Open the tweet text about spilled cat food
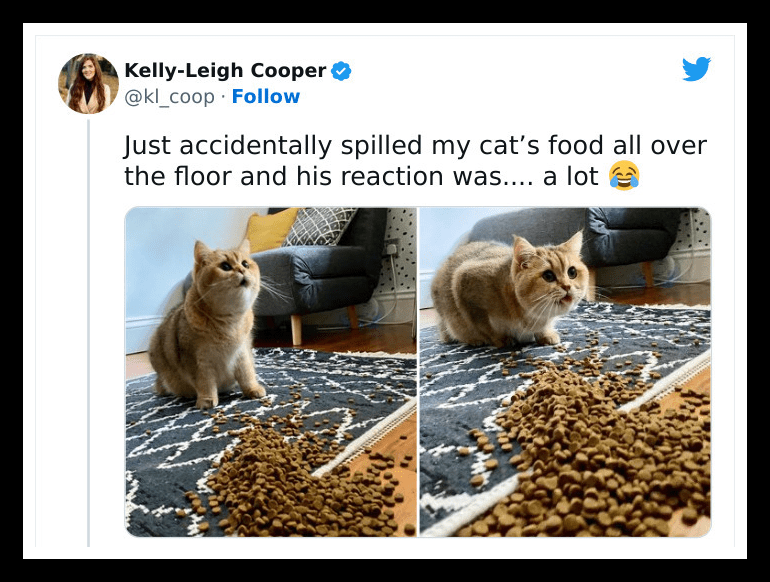 (x=415, y=161)
